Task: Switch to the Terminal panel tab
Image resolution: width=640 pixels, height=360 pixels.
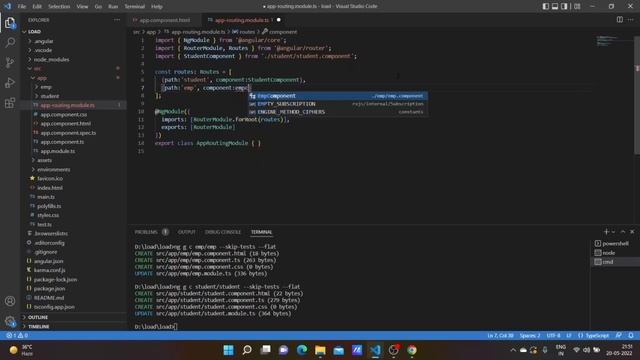Action: pyautogui.click(x=261, y=232)
